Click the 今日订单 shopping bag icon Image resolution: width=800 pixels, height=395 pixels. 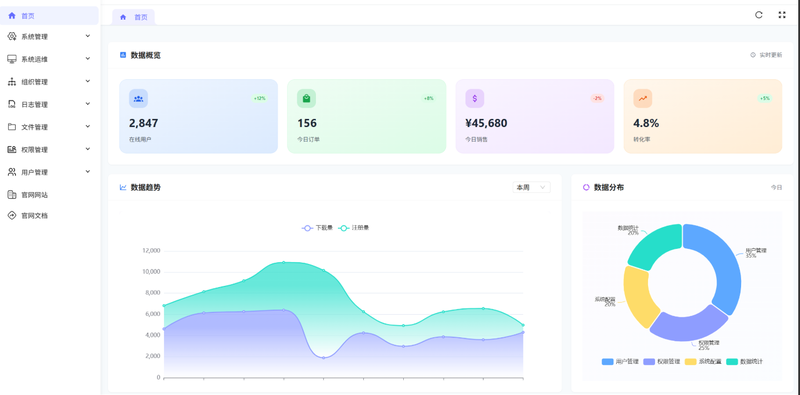point(306,98)
